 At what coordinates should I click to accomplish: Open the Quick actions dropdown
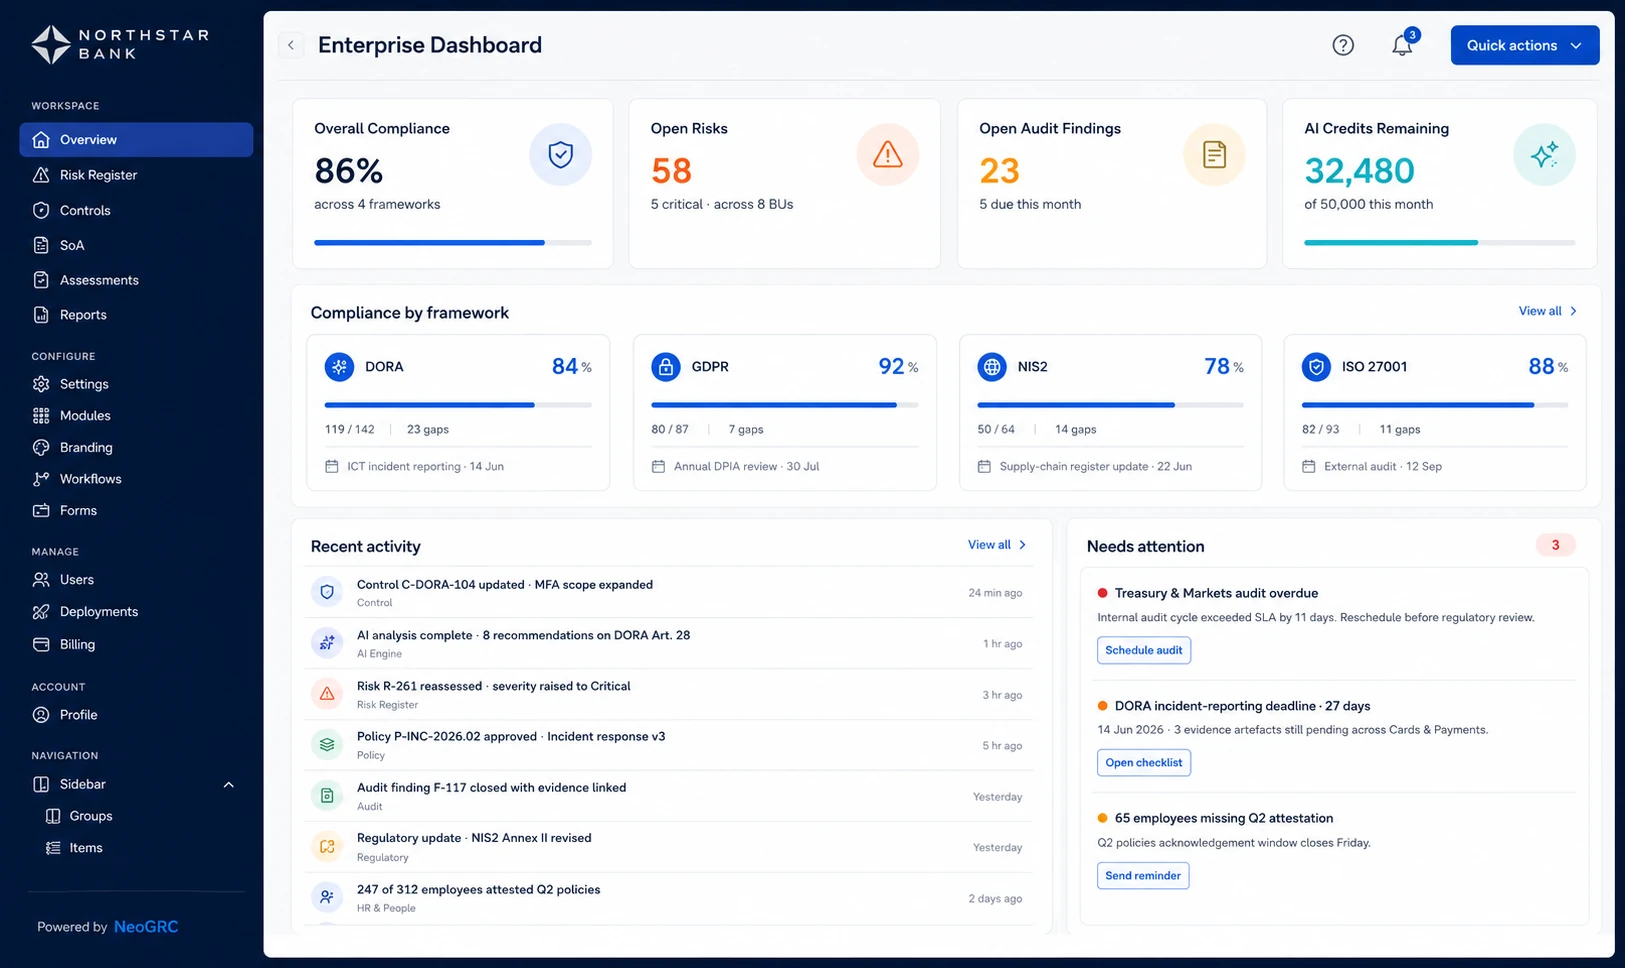pos(1525,45)
